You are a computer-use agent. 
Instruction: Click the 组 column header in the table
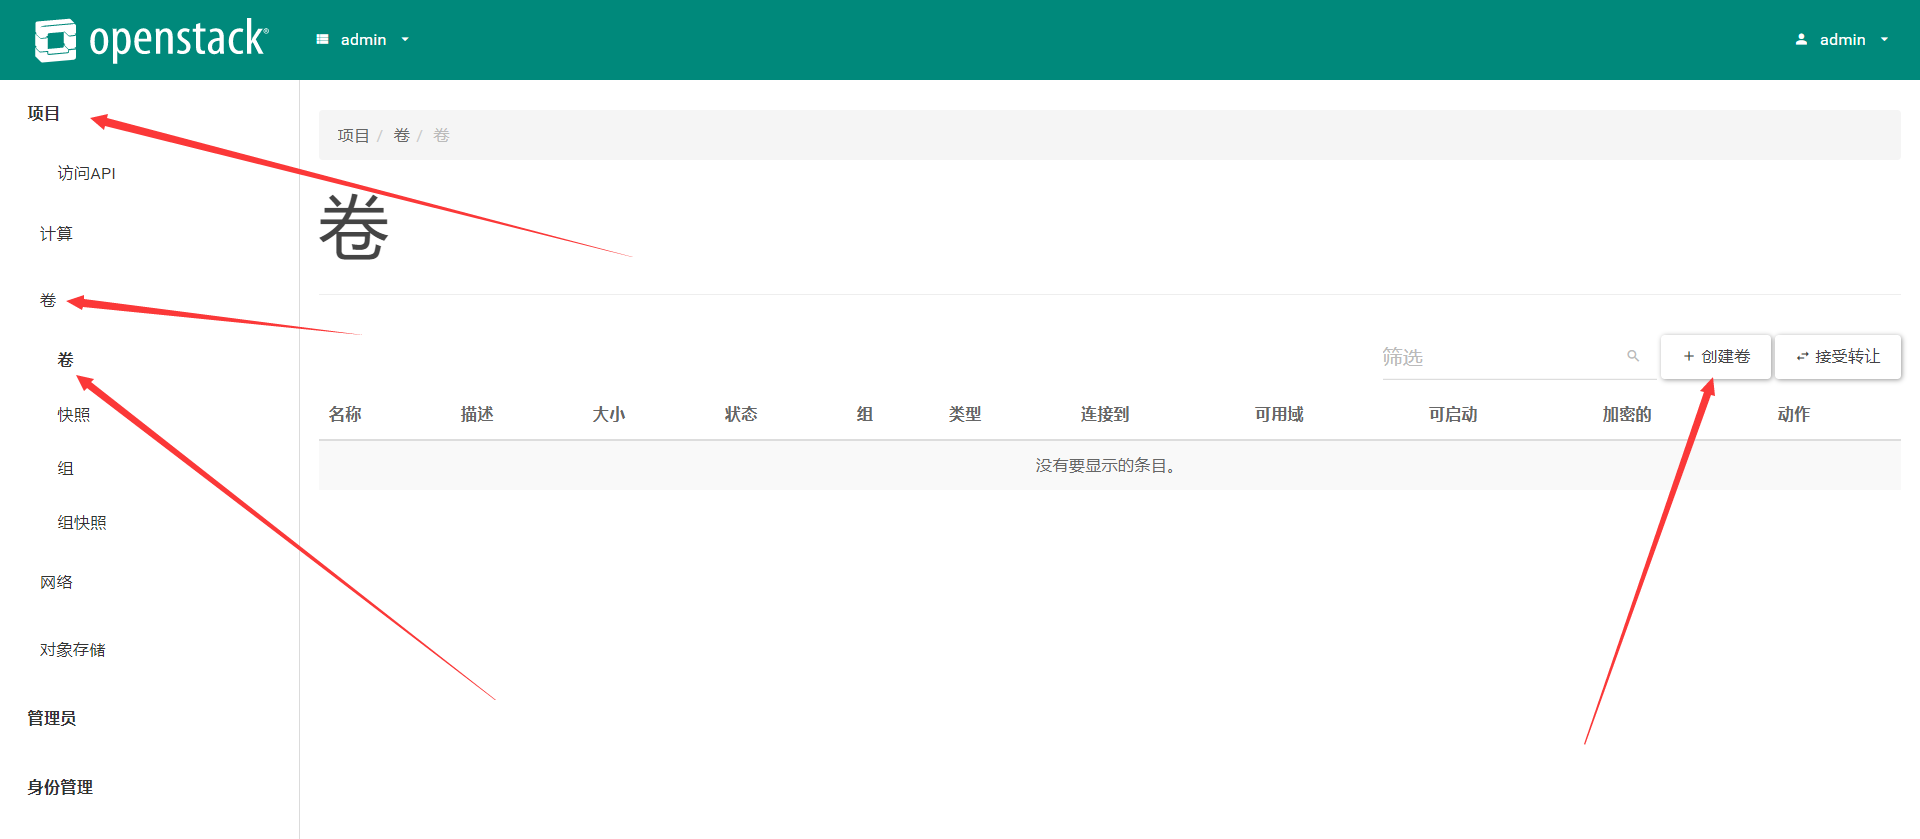point(865,414)
